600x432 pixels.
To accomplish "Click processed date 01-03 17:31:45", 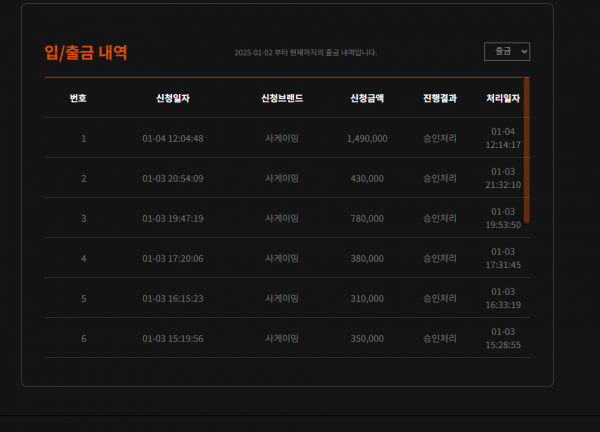I will coord(503,258).
